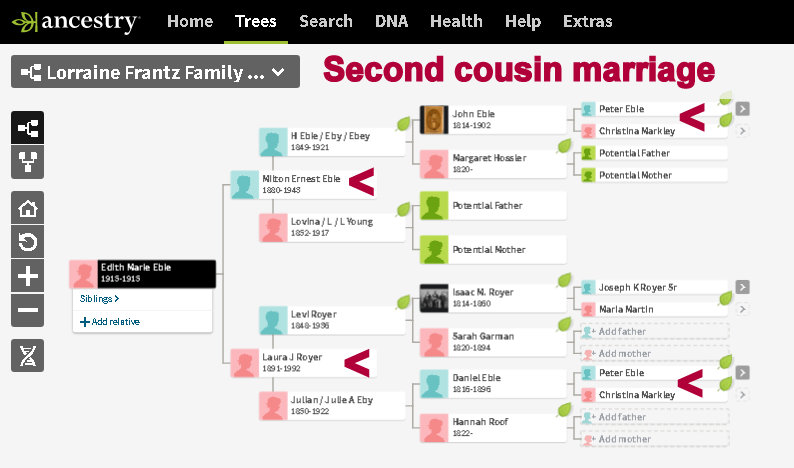Click the reset view icon
The image size is (794, 468).
tap(28, 242)
